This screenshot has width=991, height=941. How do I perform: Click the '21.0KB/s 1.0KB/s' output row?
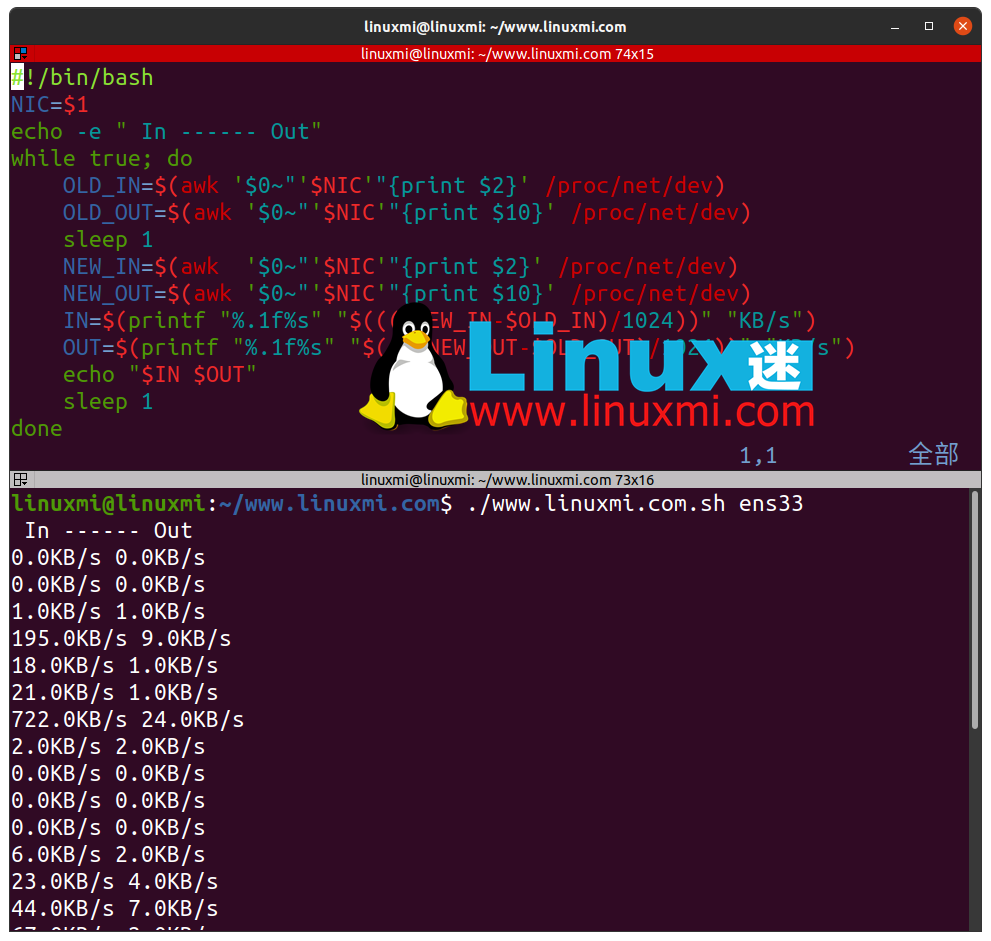point(114,693)
